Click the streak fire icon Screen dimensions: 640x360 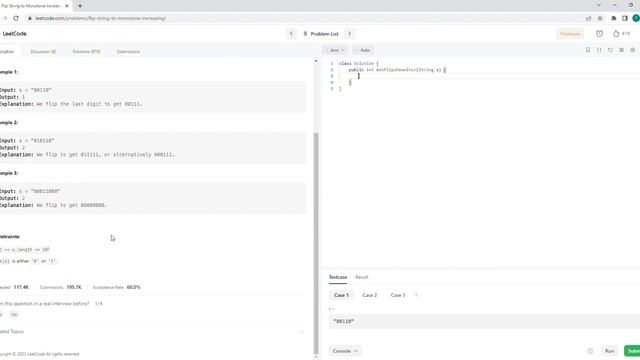616,34
